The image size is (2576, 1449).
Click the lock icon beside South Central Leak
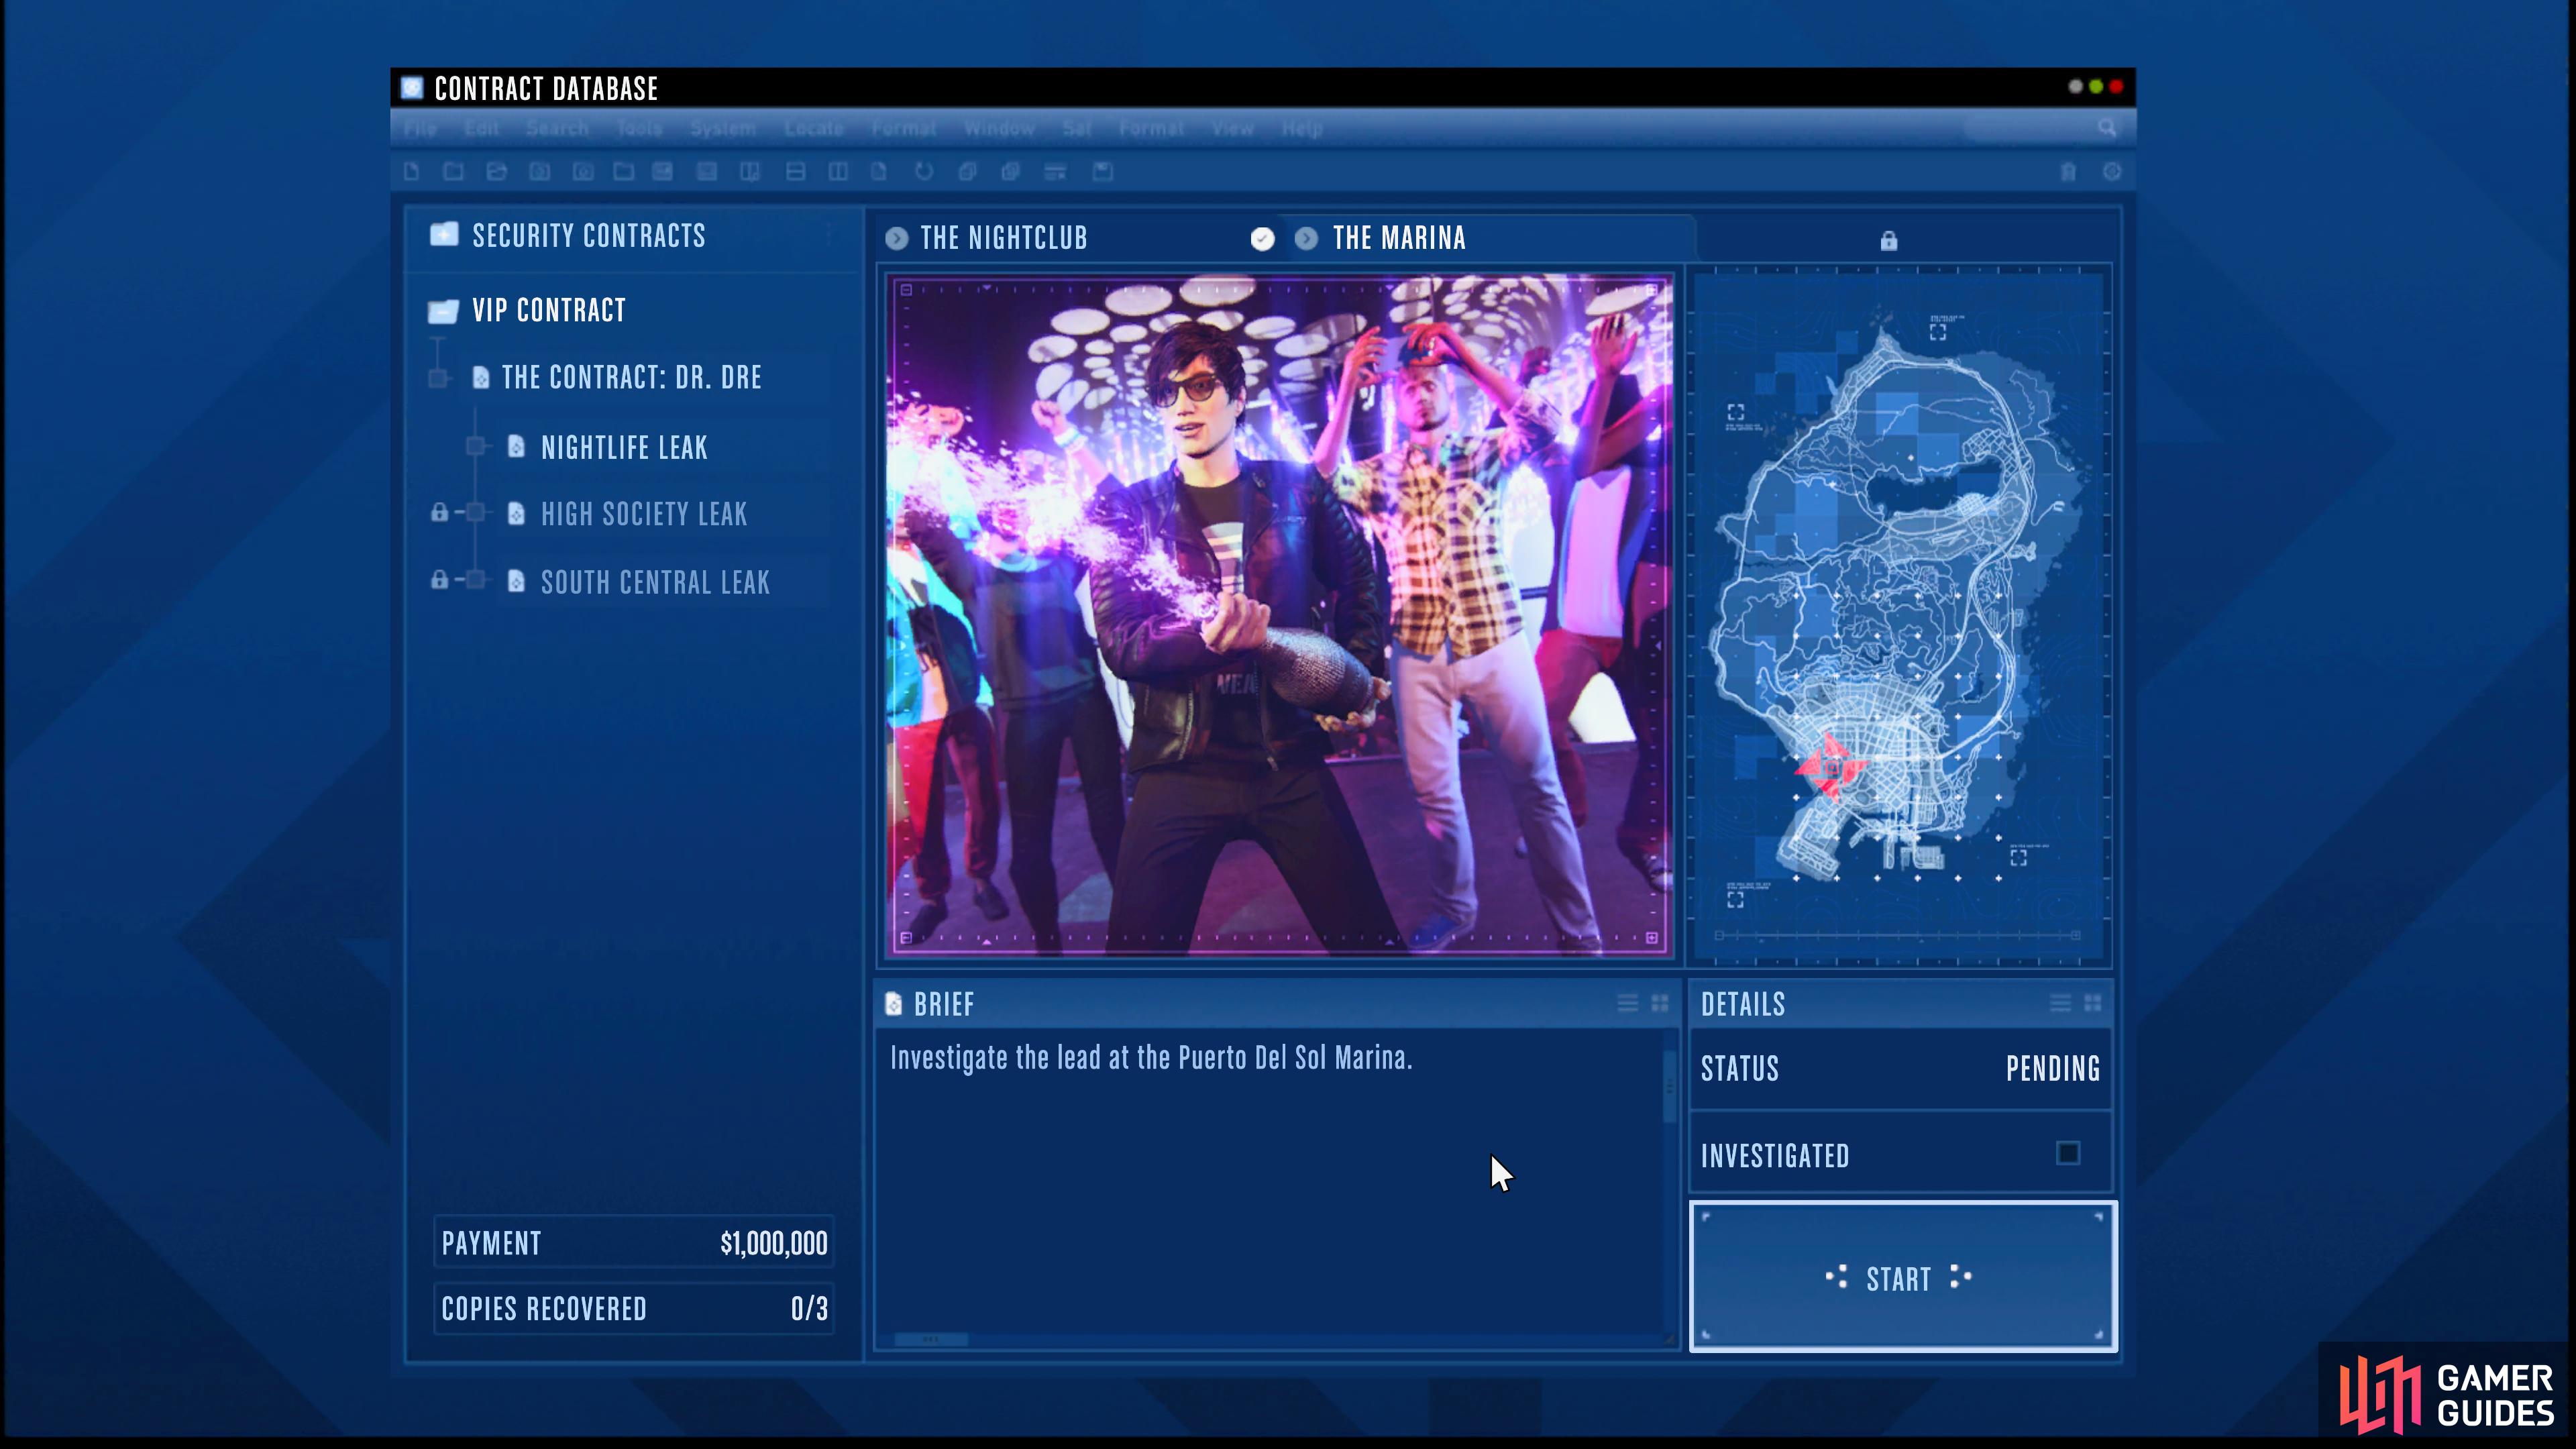pos(439,580)
